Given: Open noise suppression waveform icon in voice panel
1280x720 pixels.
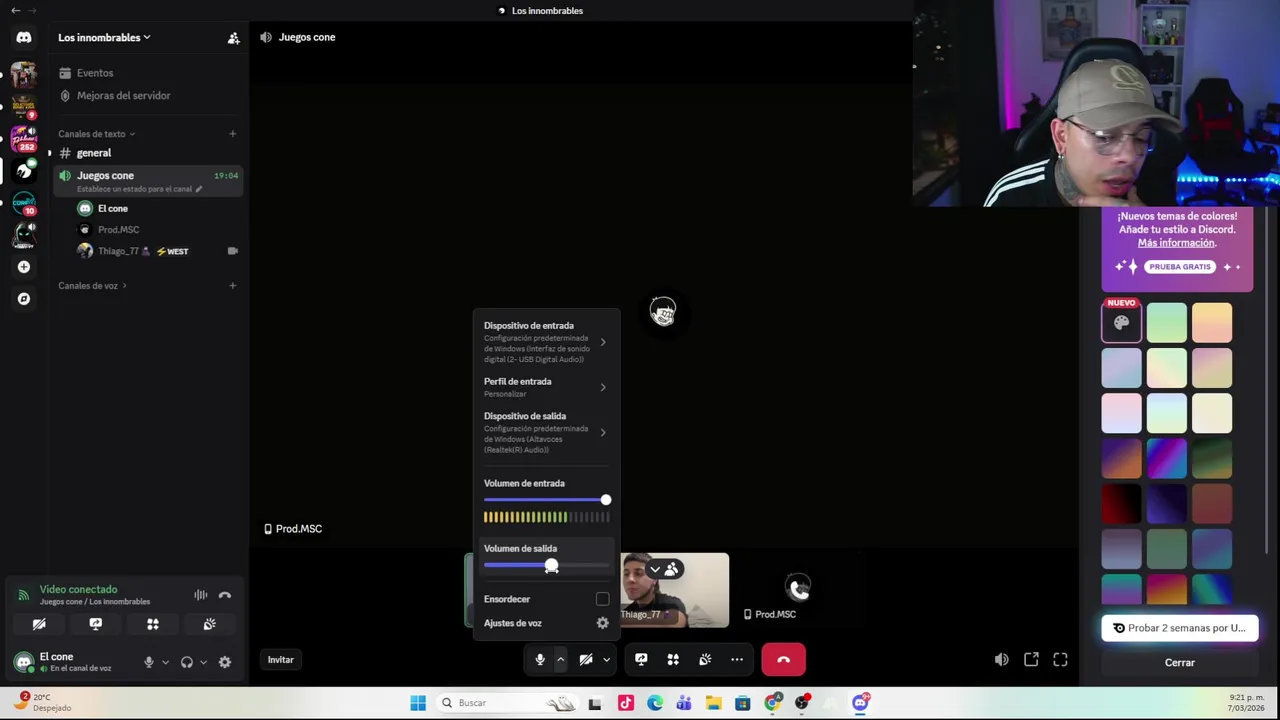Looking at the screenshot, I should pyautogui.click(x=201, y=595).
